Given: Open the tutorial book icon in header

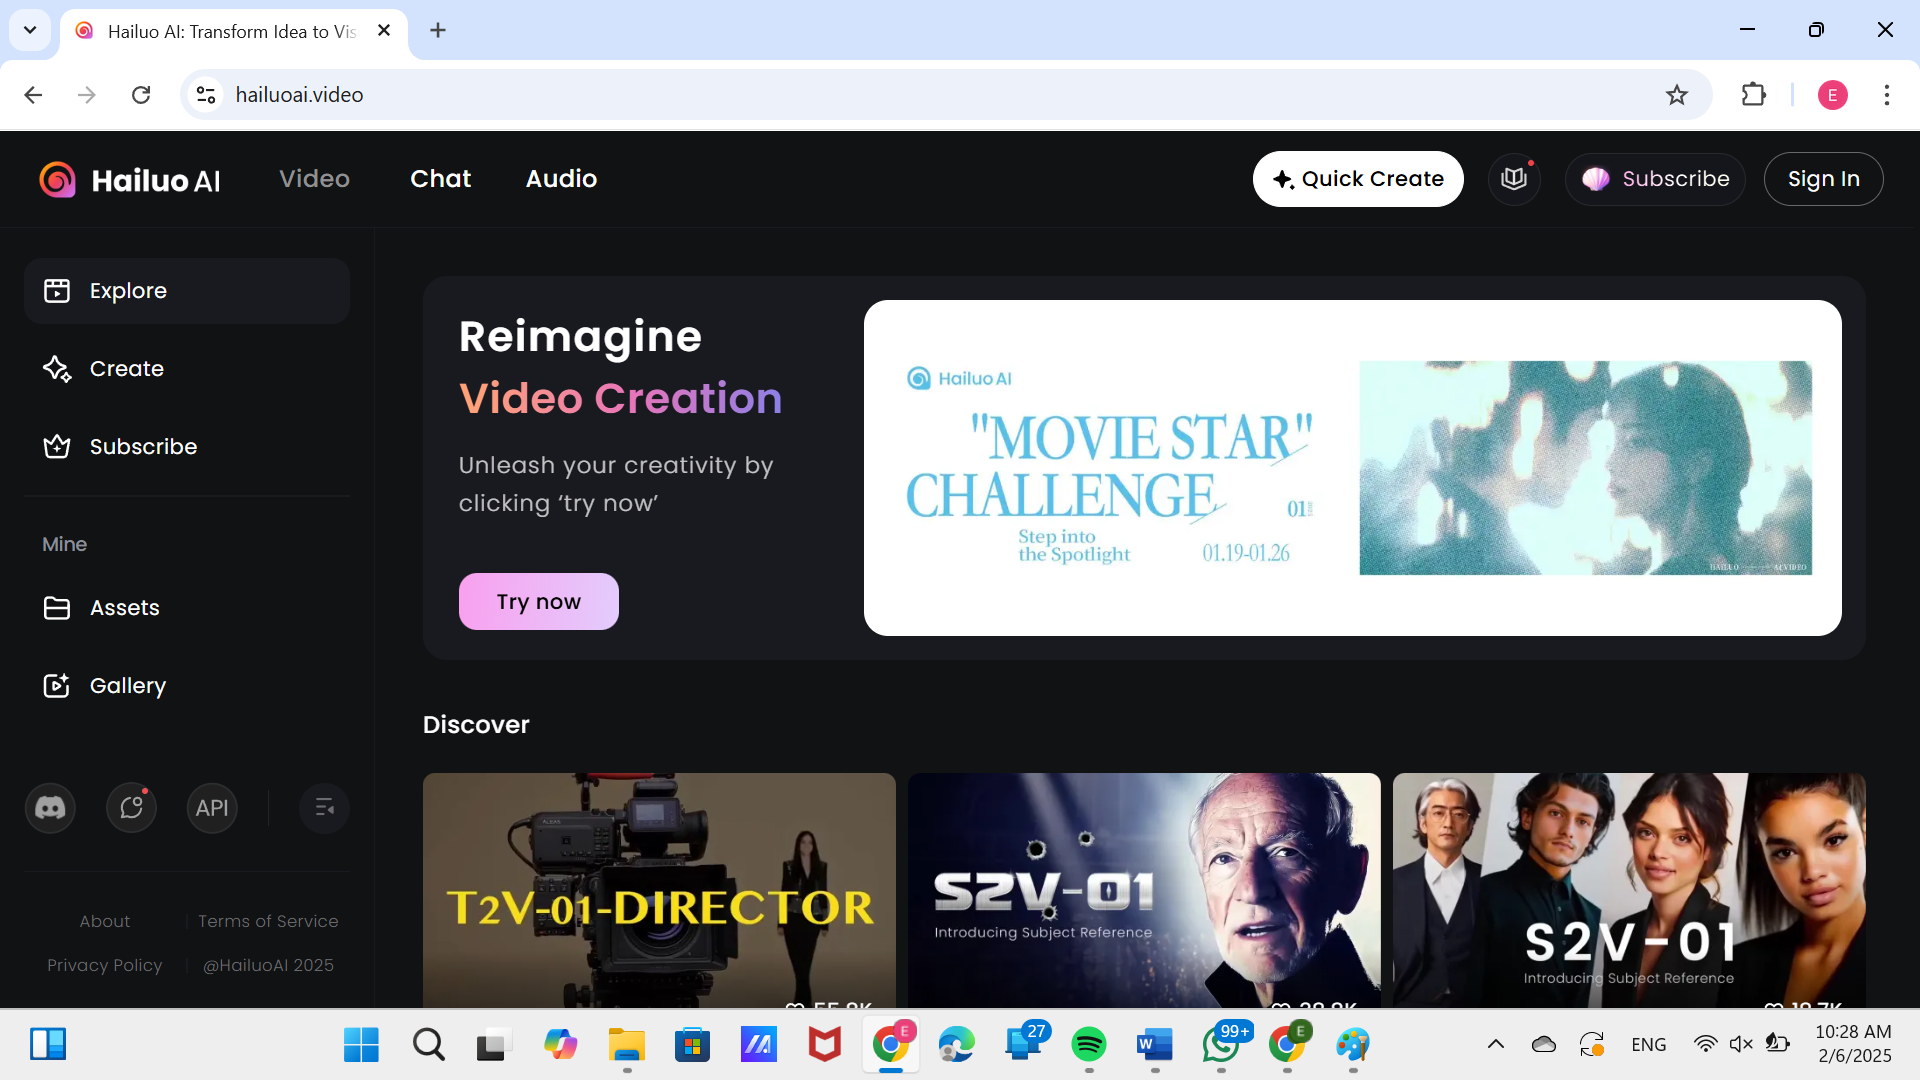Looking at the screenshot, I should click(x=1514, y=179).
